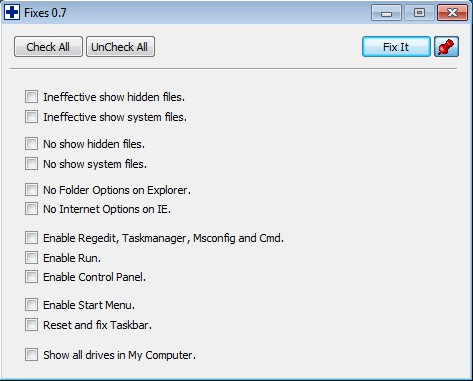Screen dimensions: 473x381
Task: Close the Fixes 0.7 window
Action: pos(452,13)
